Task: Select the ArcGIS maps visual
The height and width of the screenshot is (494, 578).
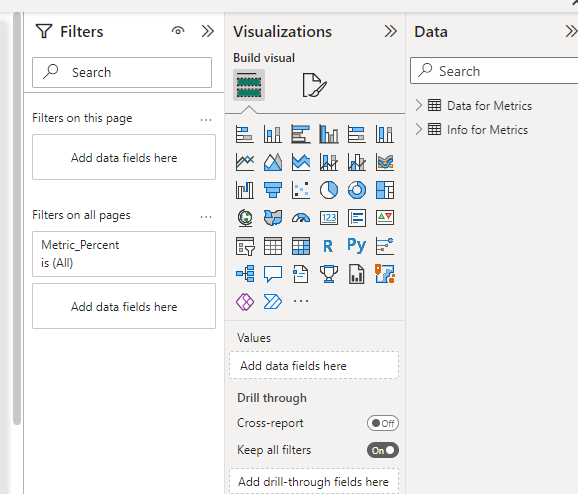Action: coord(385,274)
